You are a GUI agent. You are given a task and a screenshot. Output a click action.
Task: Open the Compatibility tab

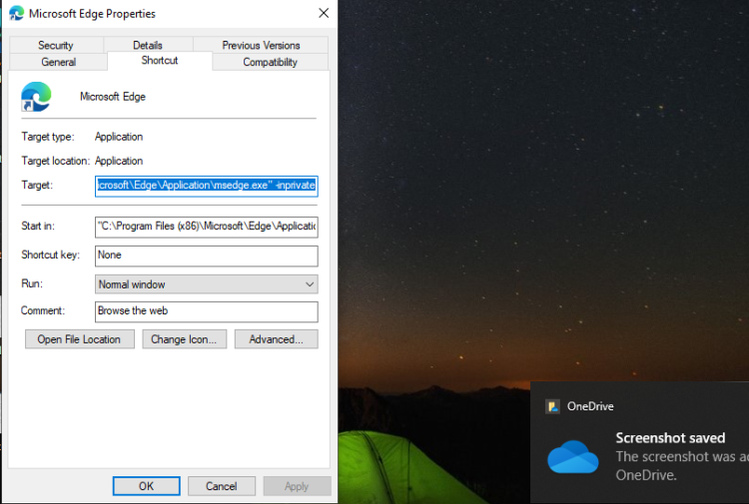[x=270, y=62]
